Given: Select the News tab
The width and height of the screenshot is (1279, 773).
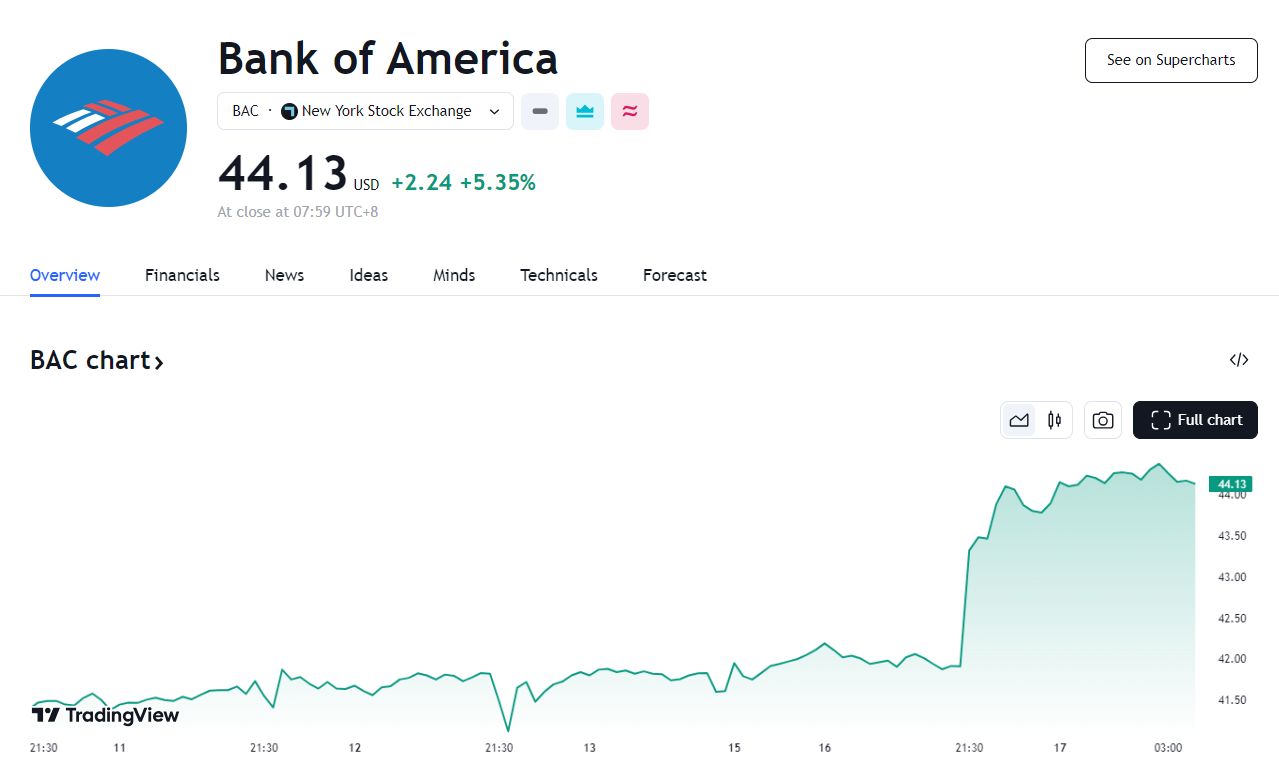Looking at the screenshot, I should click(284, 275).
